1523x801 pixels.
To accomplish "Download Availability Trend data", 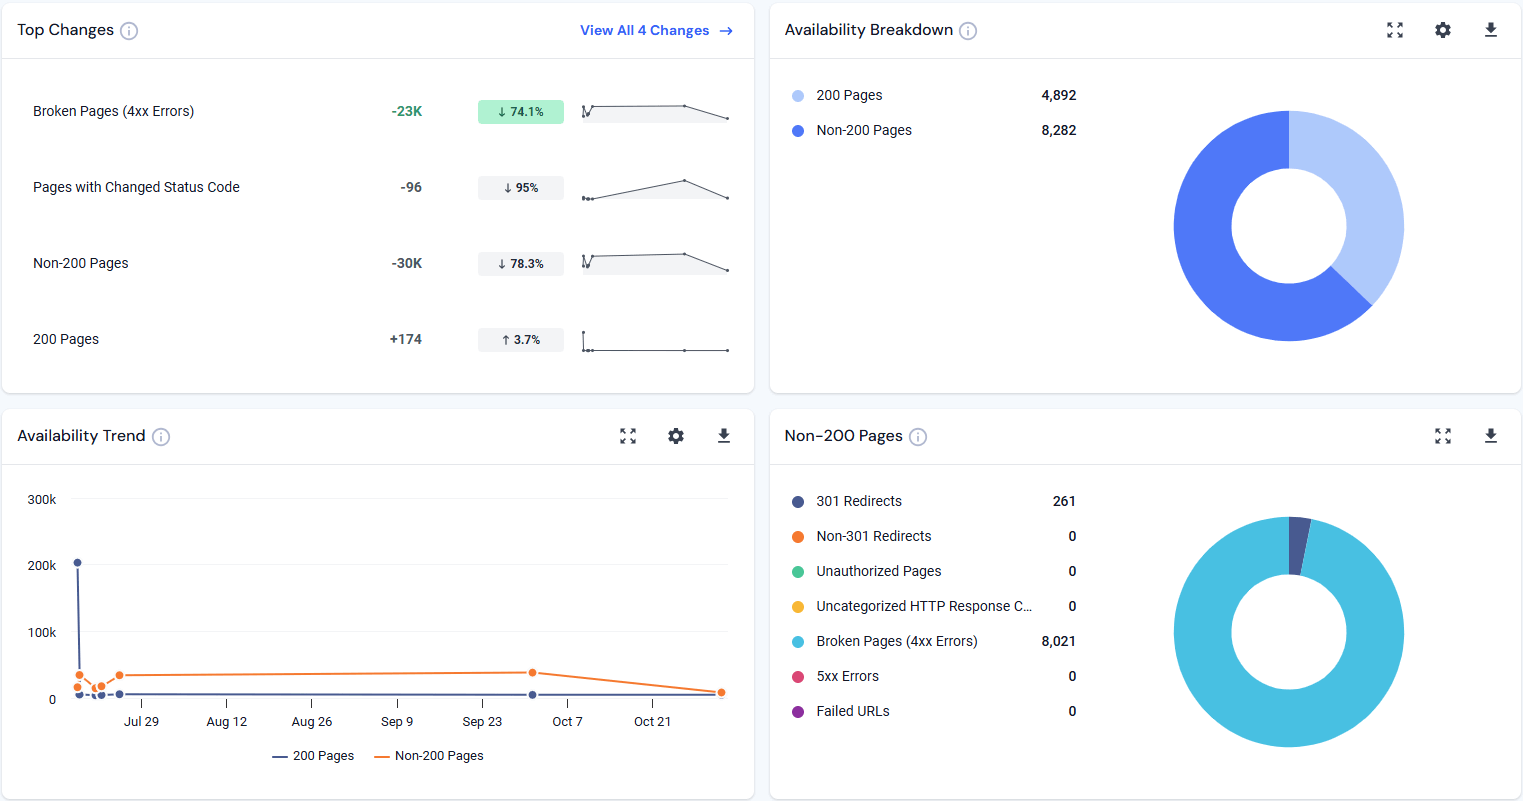I will point(724,436).
